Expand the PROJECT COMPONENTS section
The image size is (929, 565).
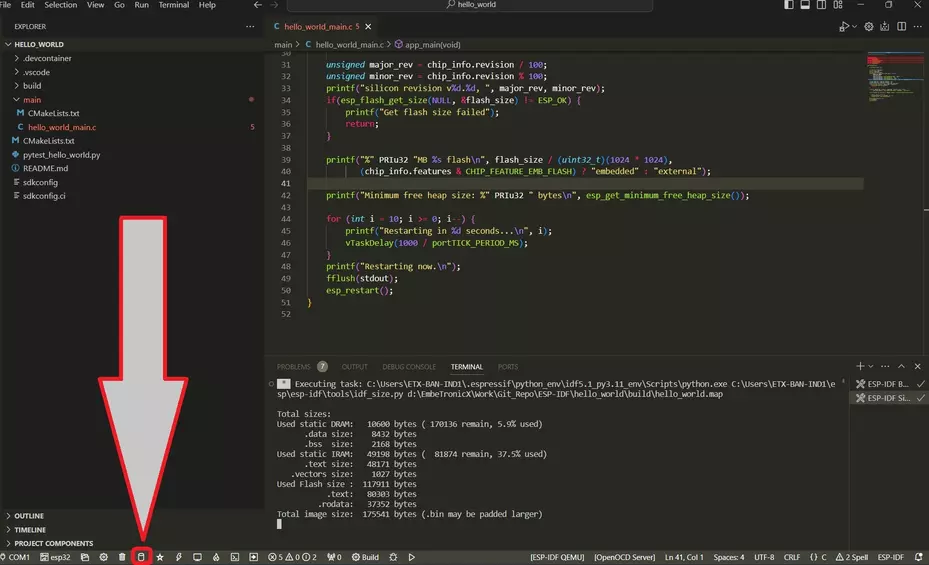coord(53,543)
